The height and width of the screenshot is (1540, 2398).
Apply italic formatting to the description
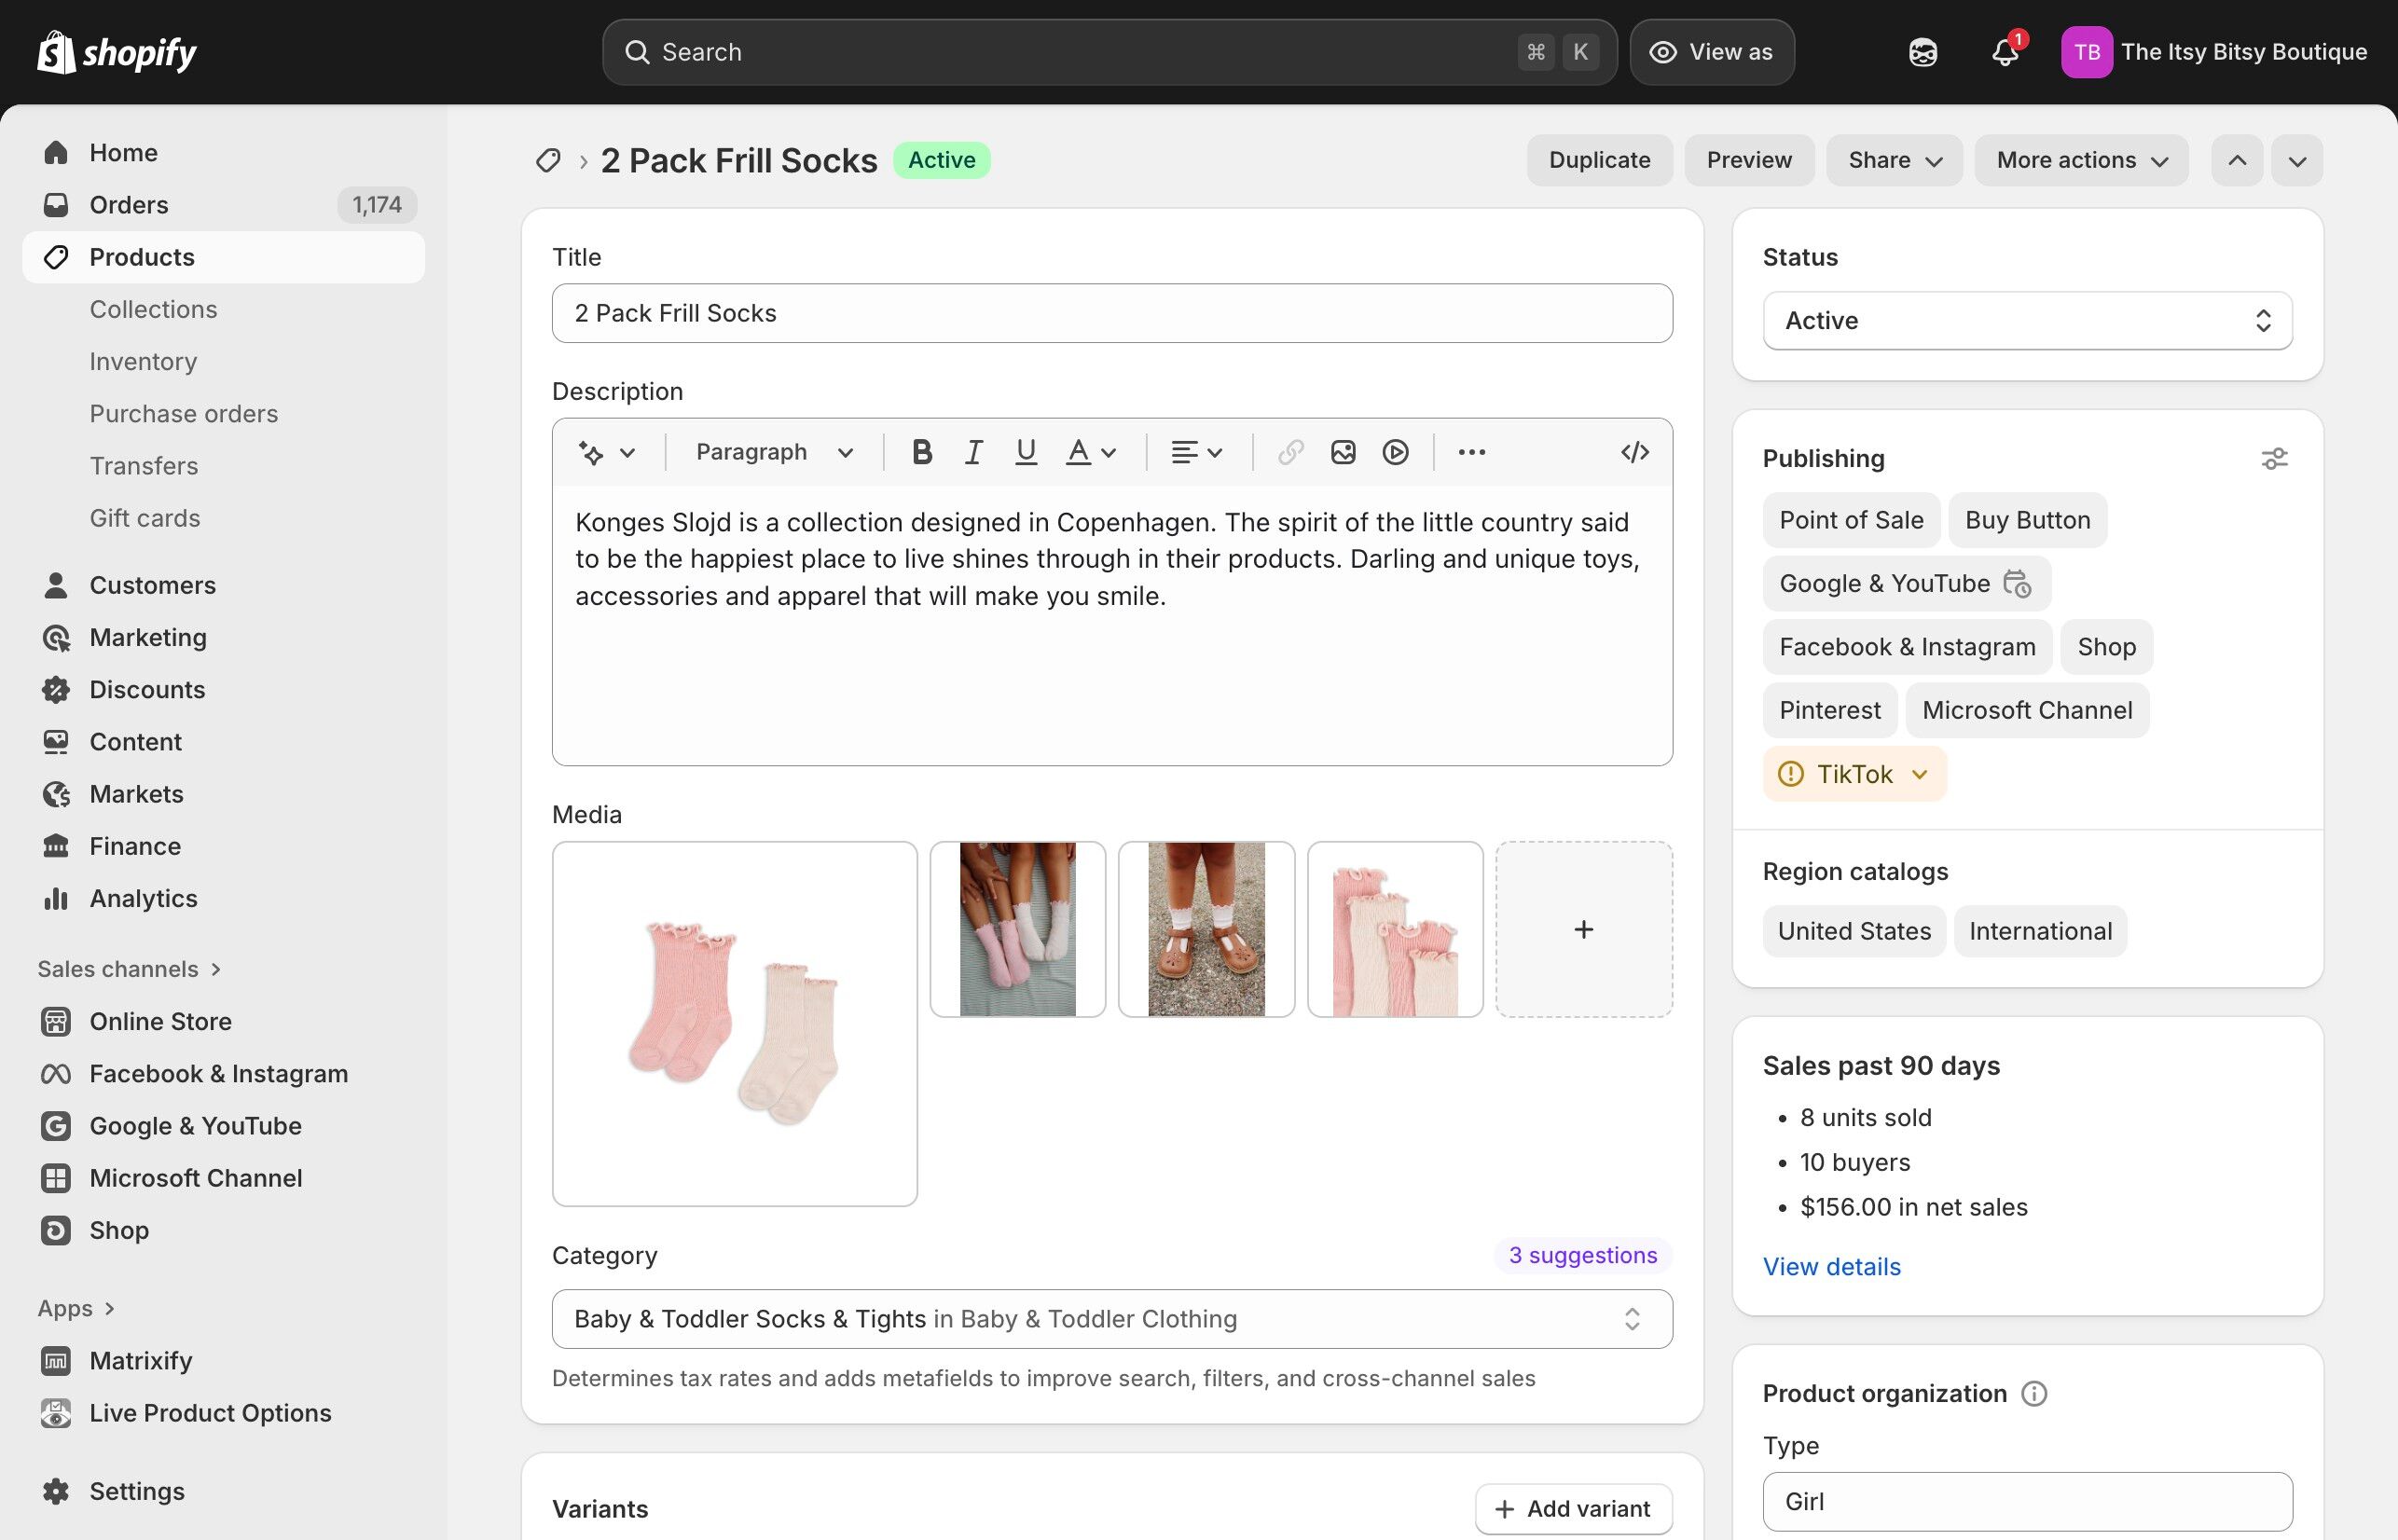pos(973,452)
